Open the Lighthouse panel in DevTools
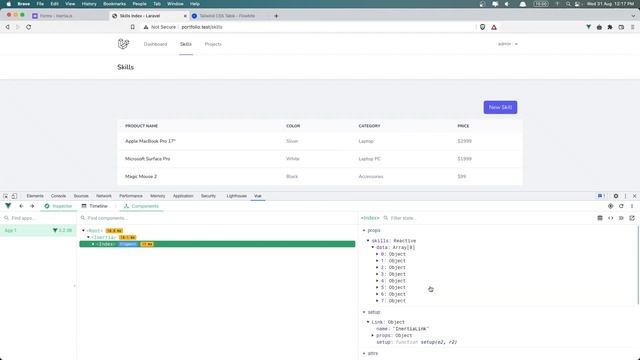 (x=236, y=196)
